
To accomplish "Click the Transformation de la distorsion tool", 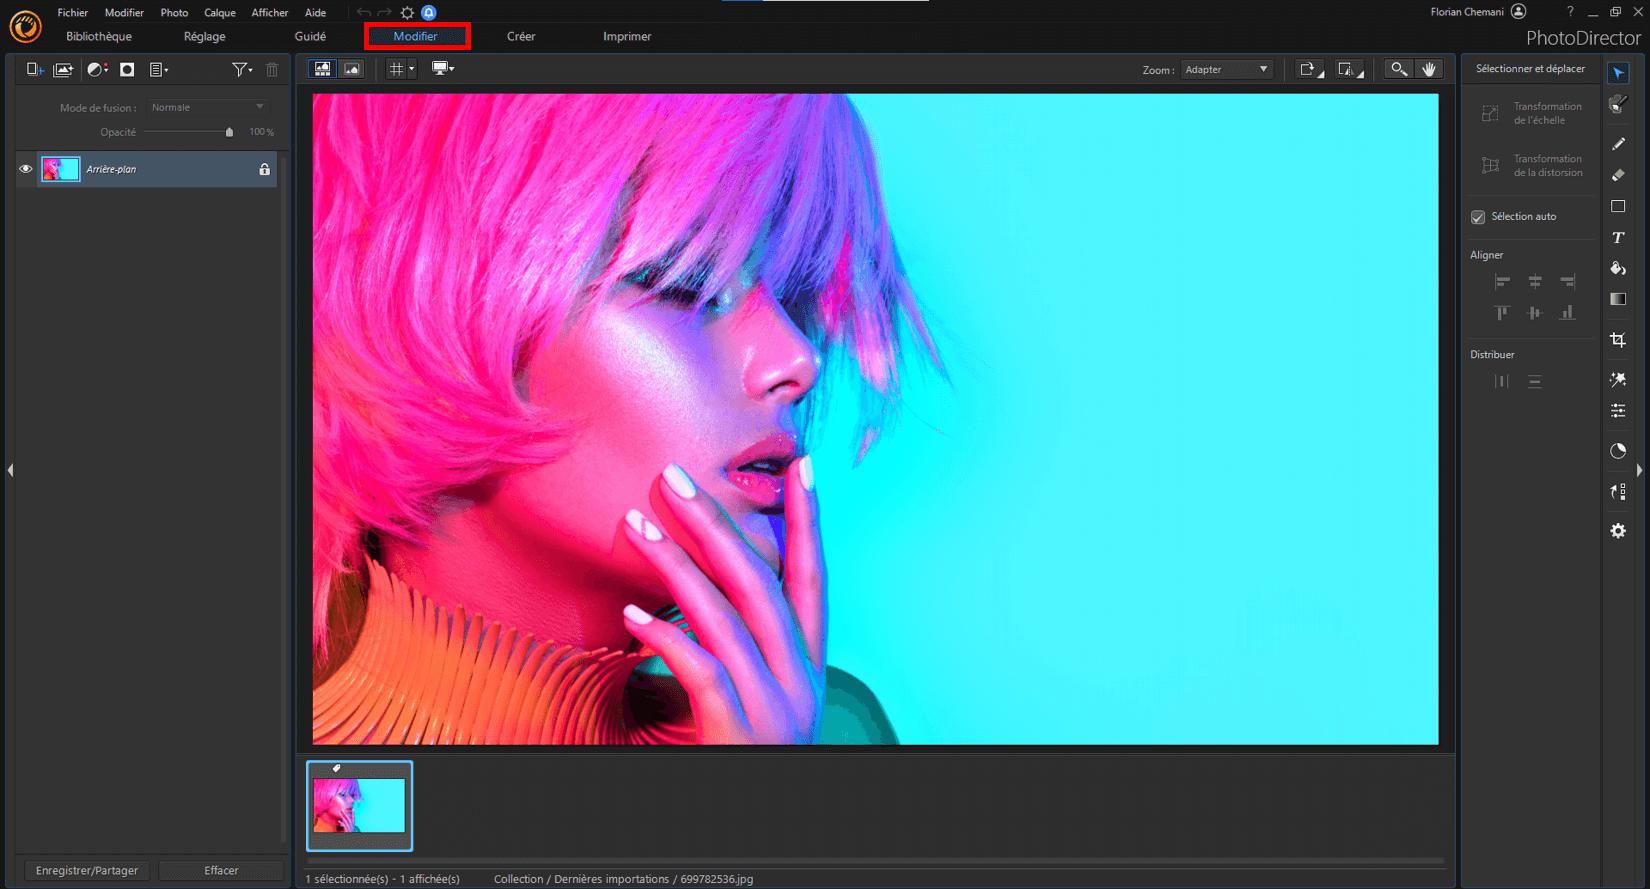I will [1532, 166].
